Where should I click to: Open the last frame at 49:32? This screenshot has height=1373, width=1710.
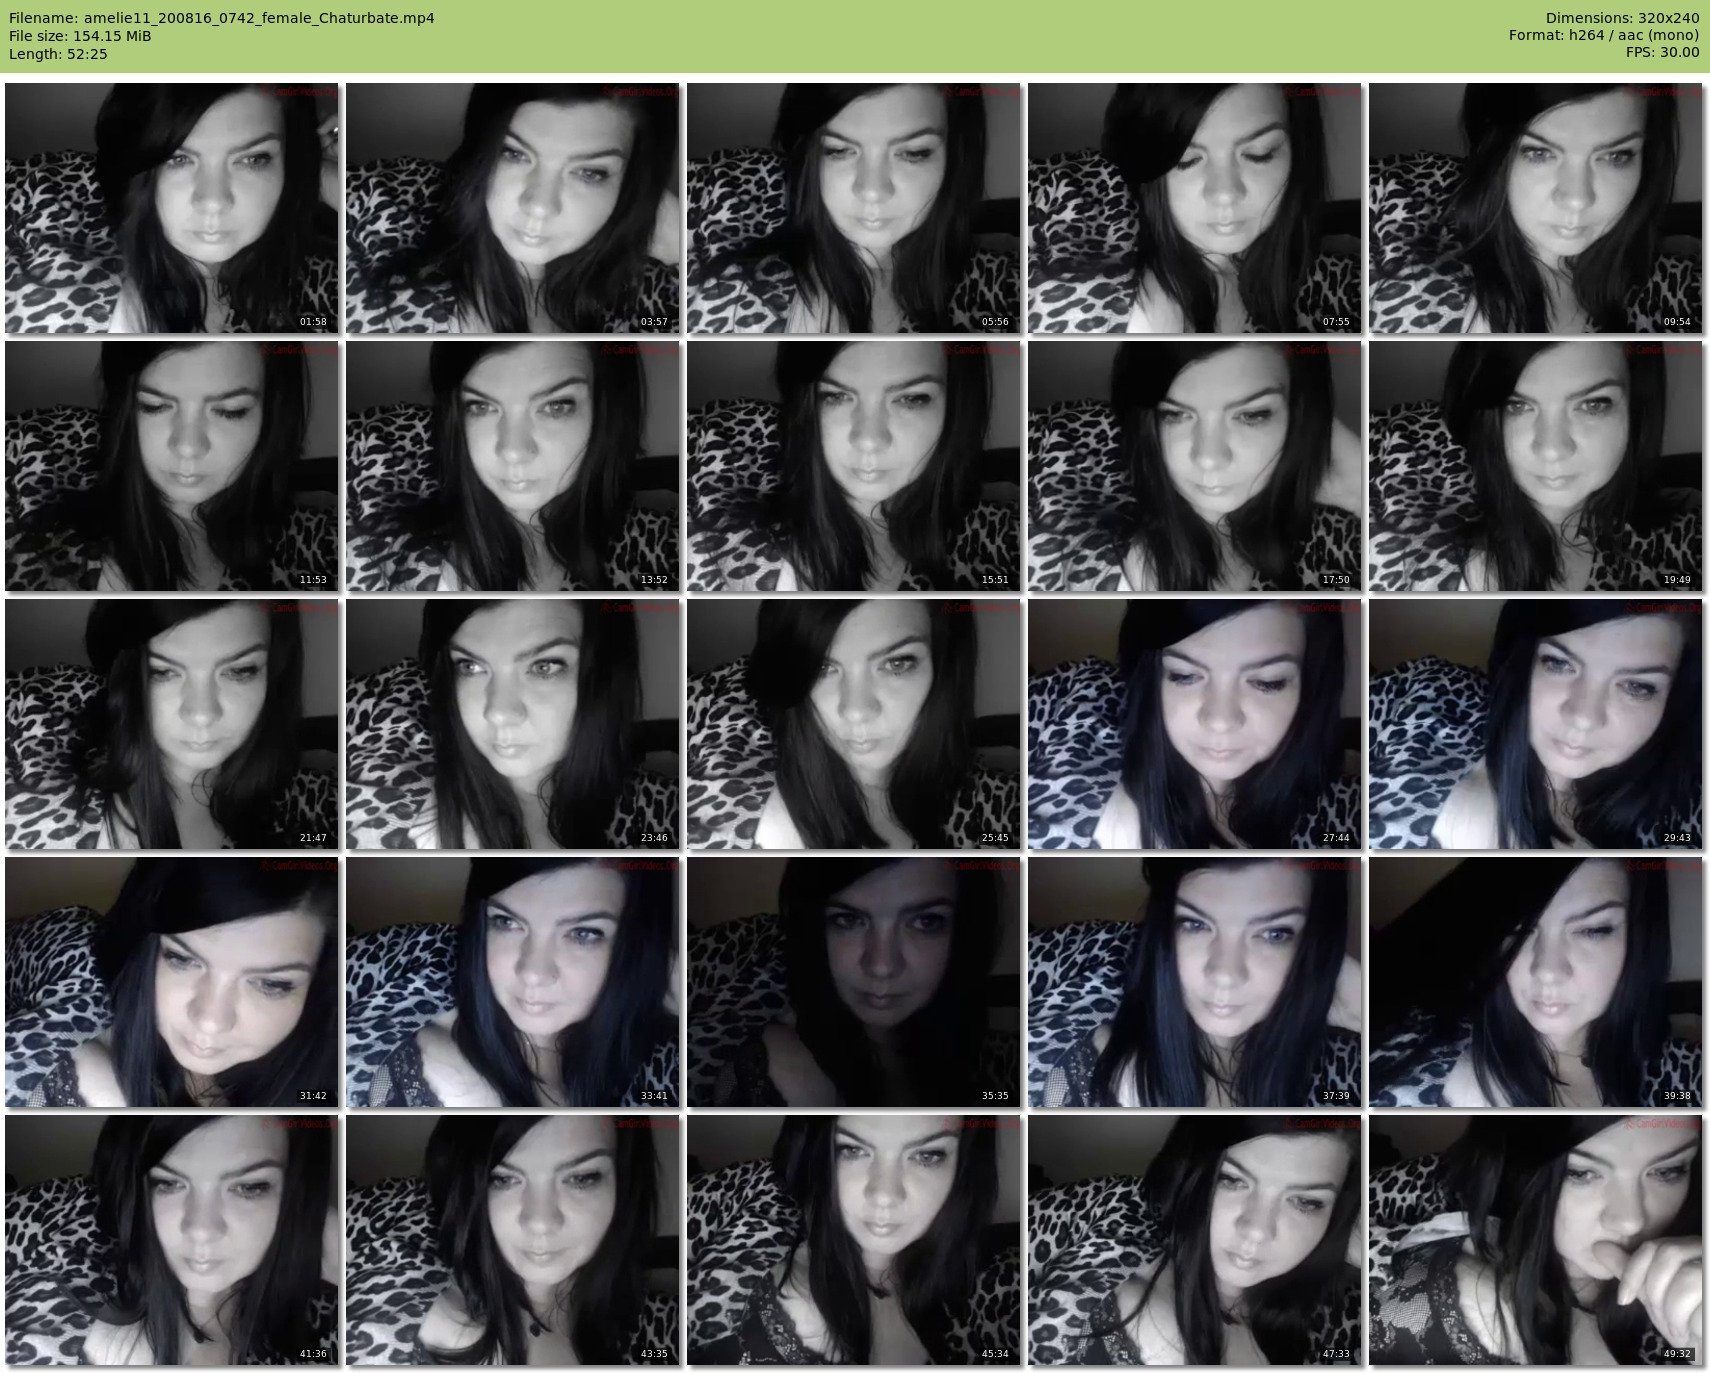click(1536, 1240)
